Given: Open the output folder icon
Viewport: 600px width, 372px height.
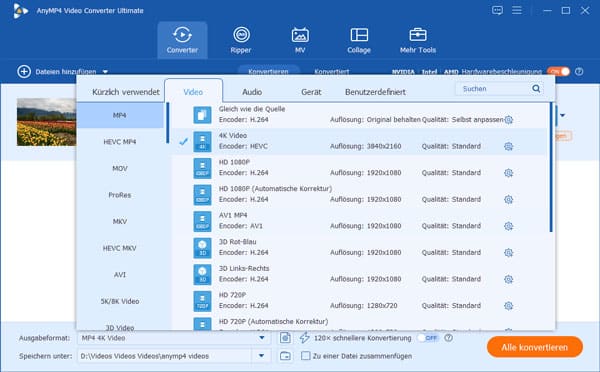Looking at the screenshot, I should click(x=285, y=356).
